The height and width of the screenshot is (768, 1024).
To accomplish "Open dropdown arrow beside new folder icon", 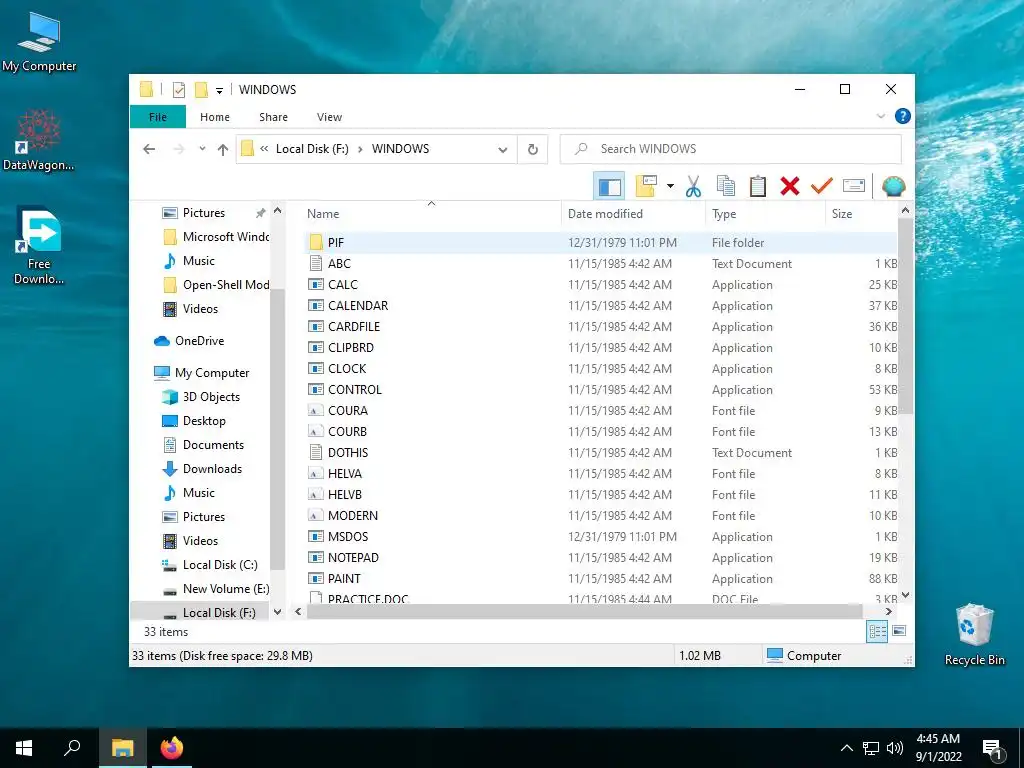I will click(670, 187).
